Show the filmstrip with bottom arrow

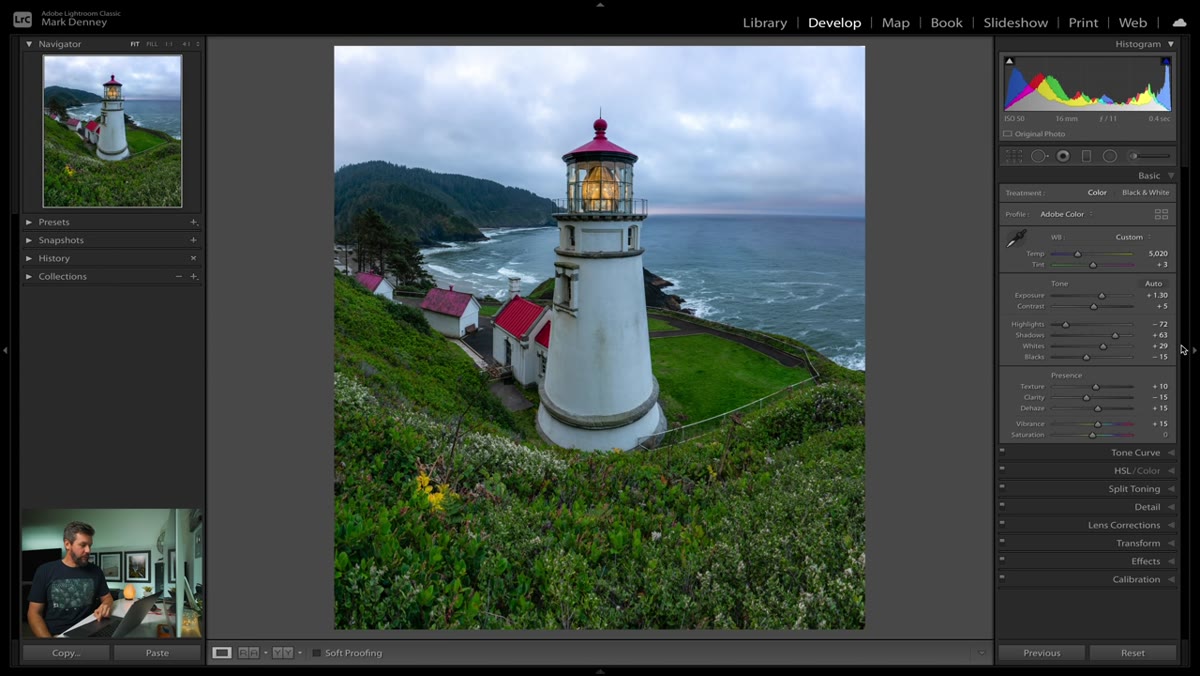click(600, 672)
